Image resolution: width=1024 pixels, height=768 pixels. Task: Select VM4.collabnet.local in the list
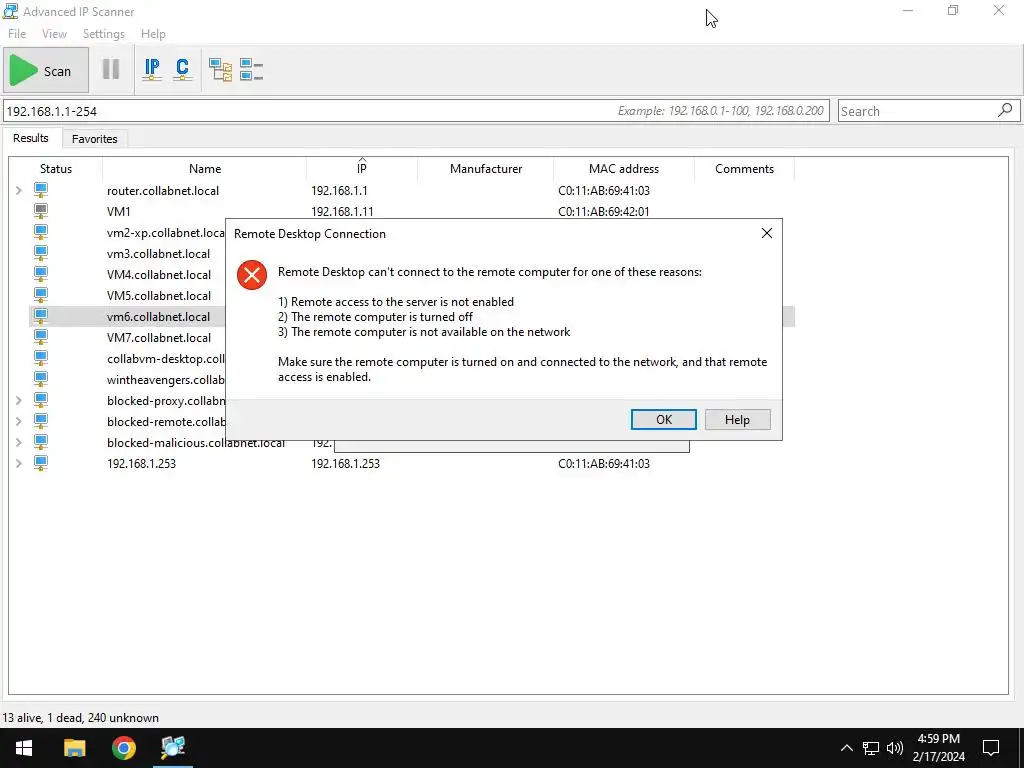[x=159, y=274]
